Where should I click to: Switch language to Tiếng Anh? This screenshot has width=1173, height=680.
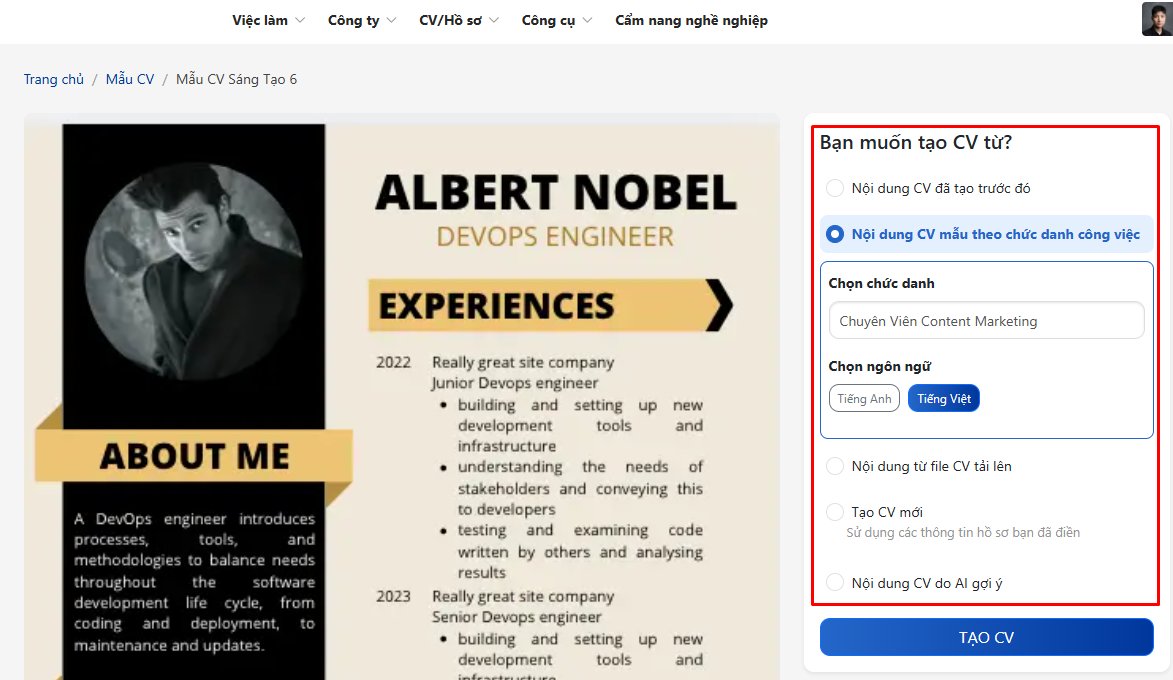point(864,399)
